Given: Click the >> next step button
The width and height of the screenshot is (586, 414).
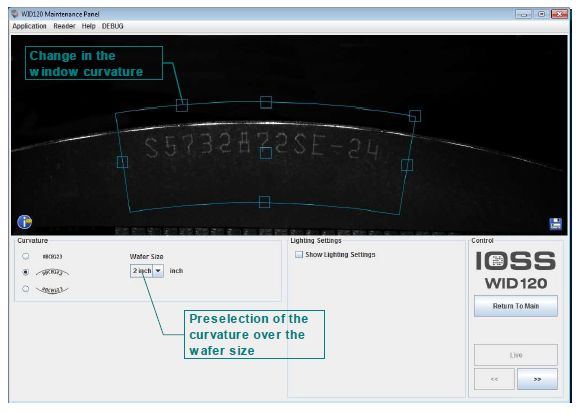Looking at the screenshot, I should tap(537, 379).
